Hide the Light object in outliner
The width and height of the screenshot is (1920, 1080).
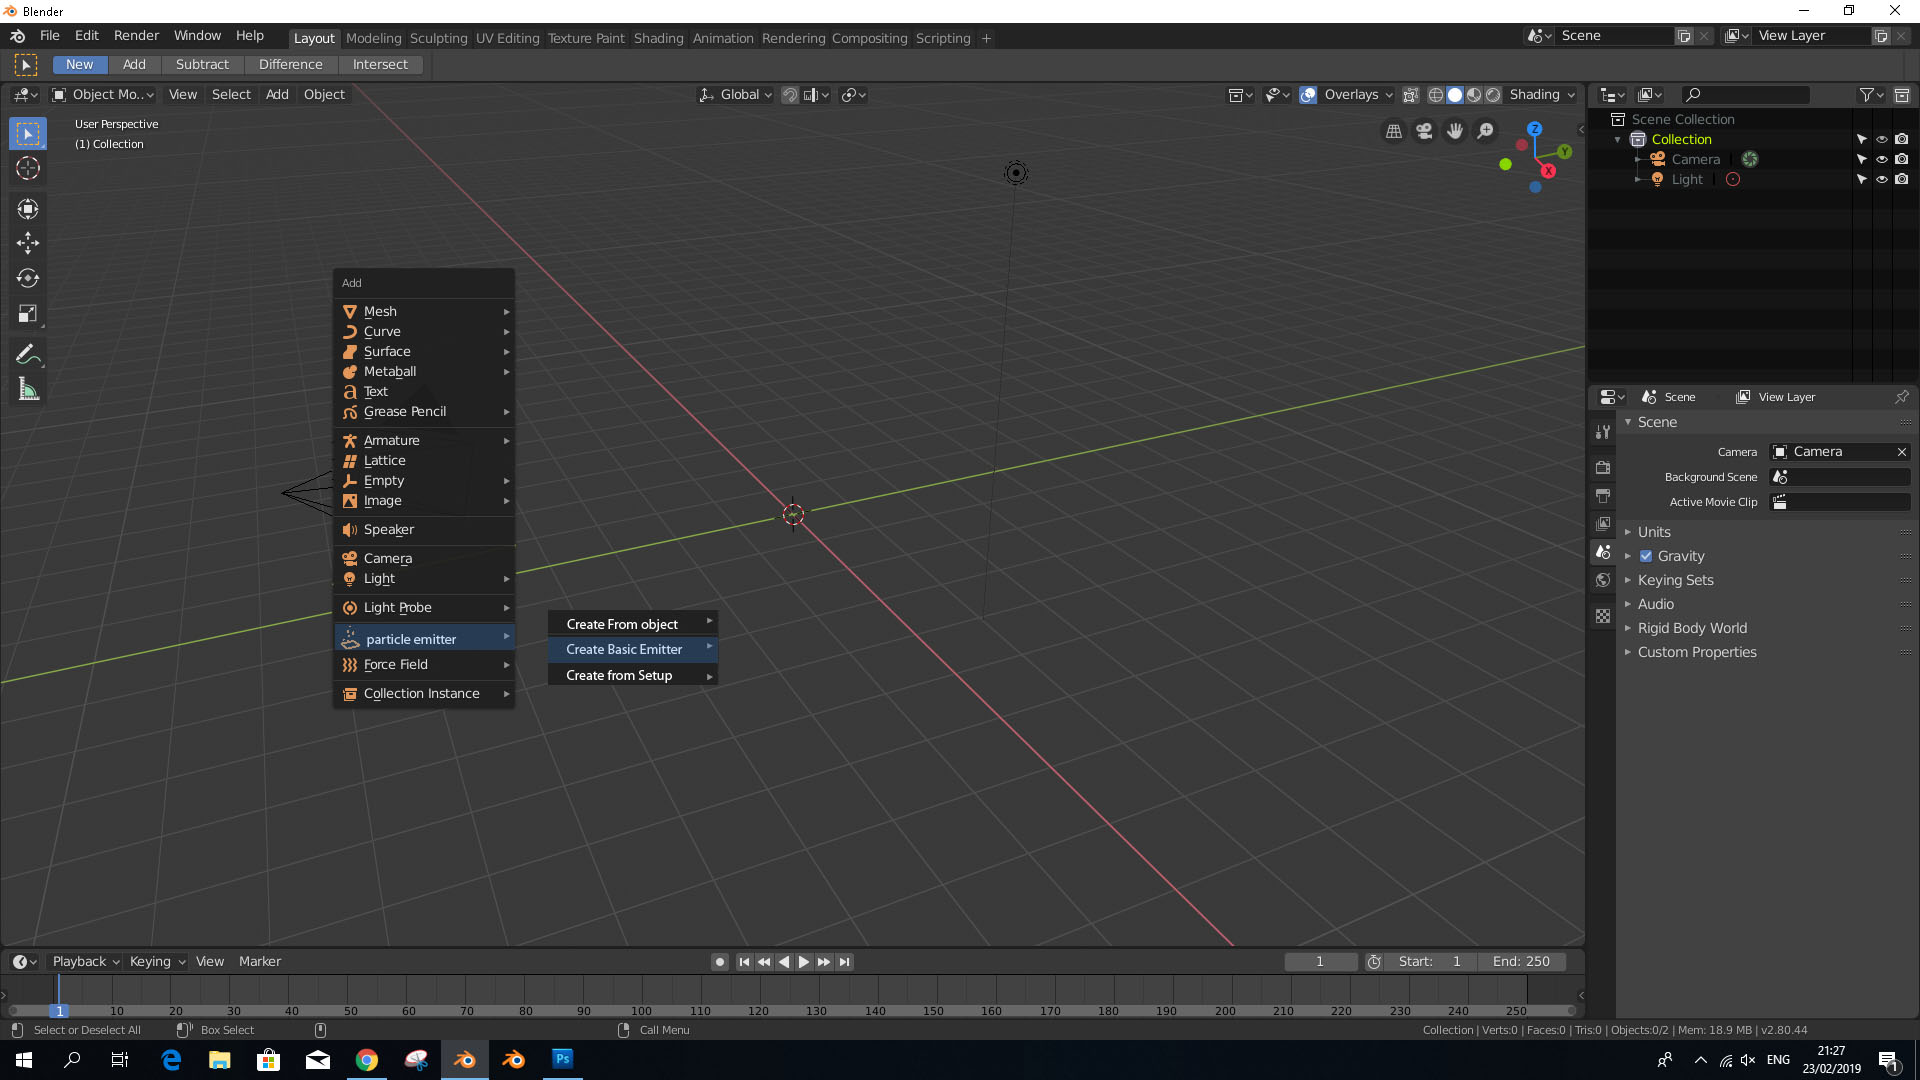point(1881,179)
